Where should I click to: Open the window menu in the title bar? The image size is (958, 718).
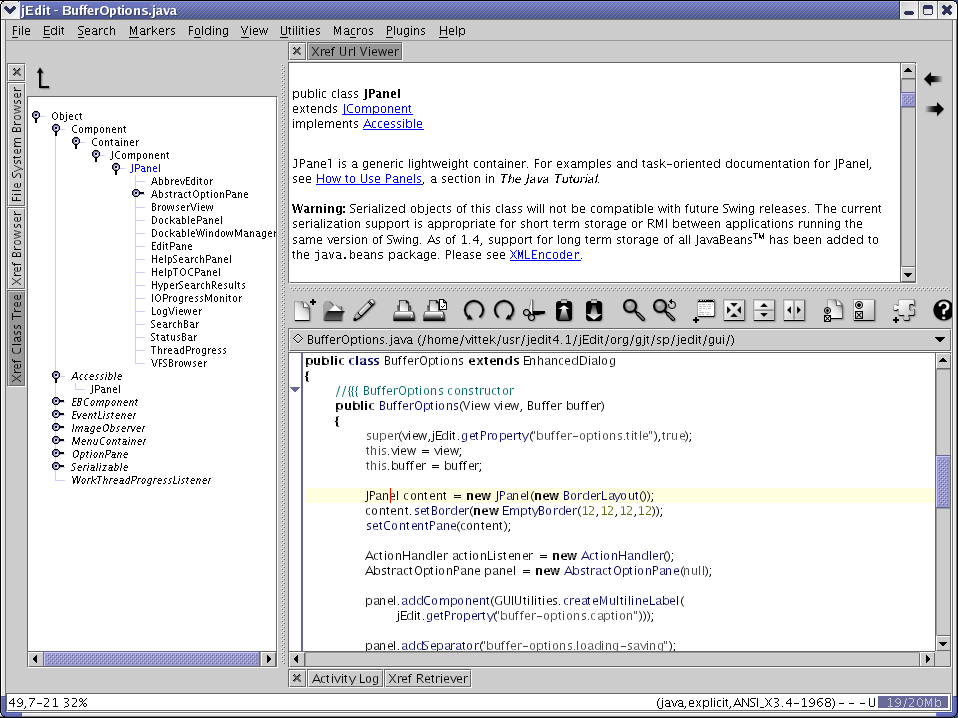tap(10, 10)
